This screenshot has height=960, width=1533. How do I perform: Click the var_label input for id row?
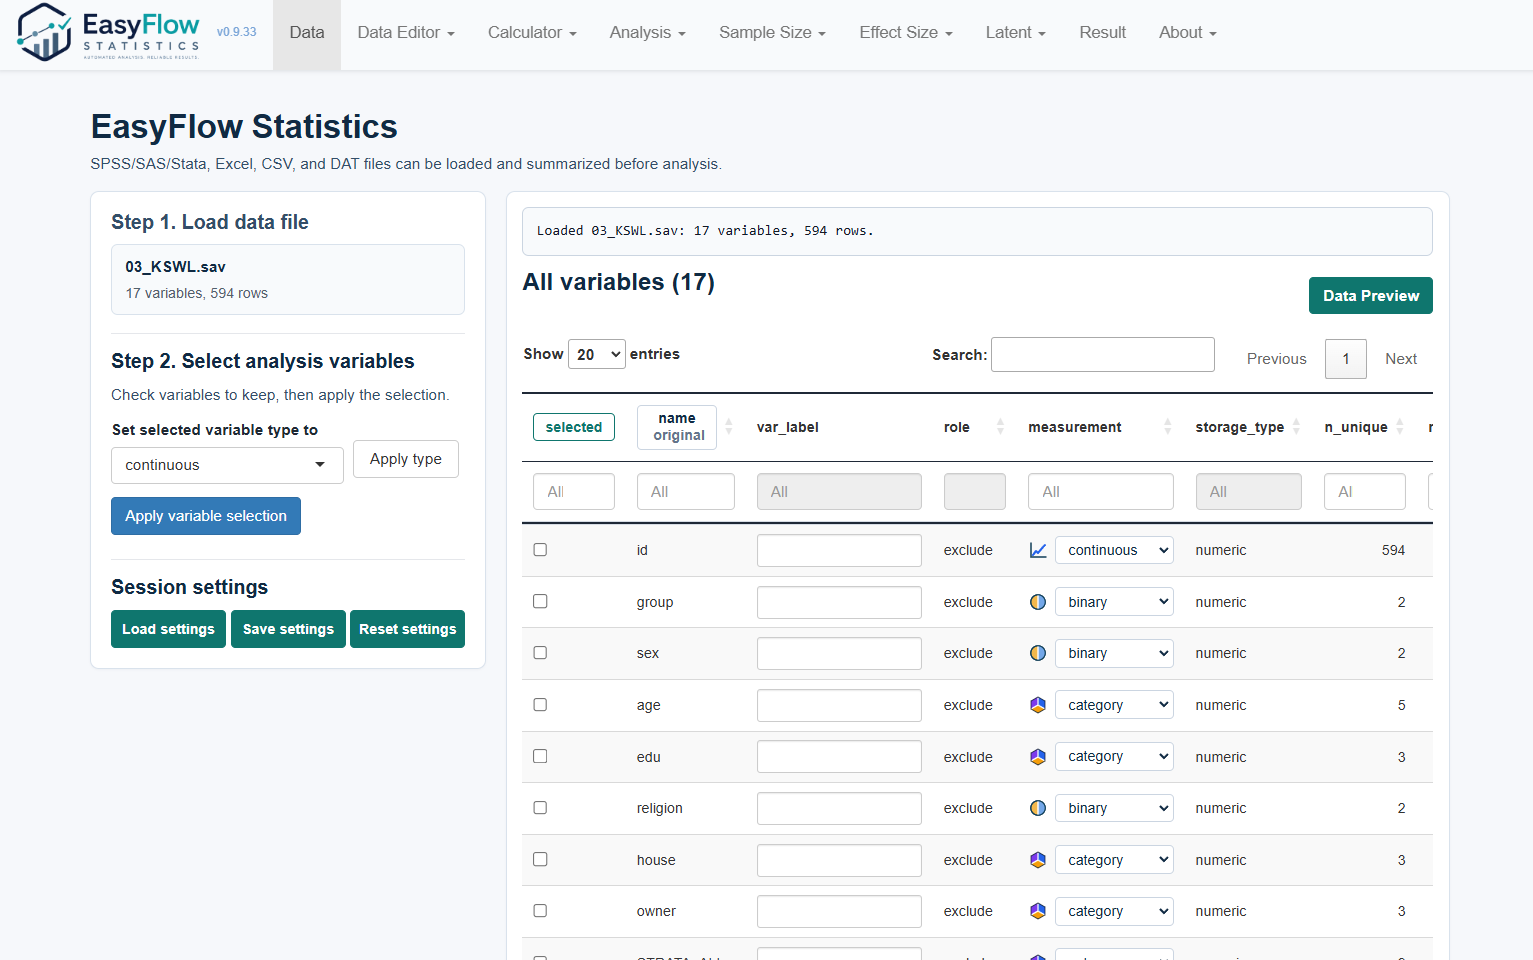click(839, 550)
